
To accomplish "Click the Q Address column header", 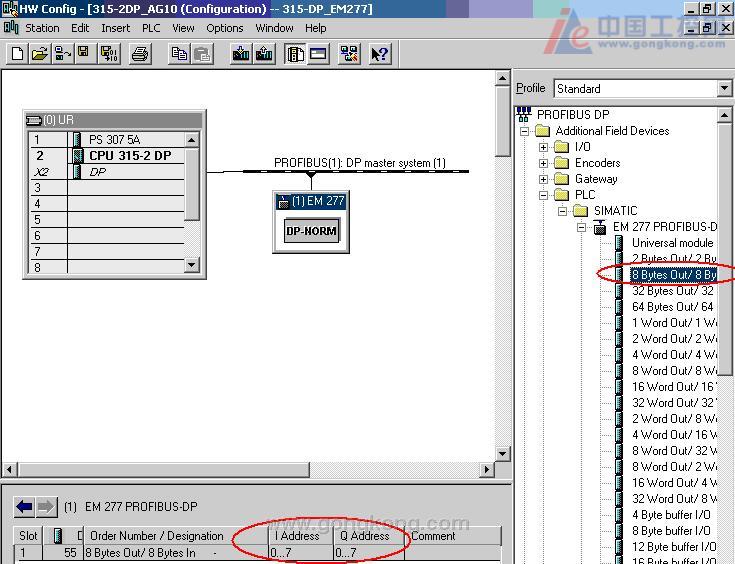I will (x=369, y=536).
